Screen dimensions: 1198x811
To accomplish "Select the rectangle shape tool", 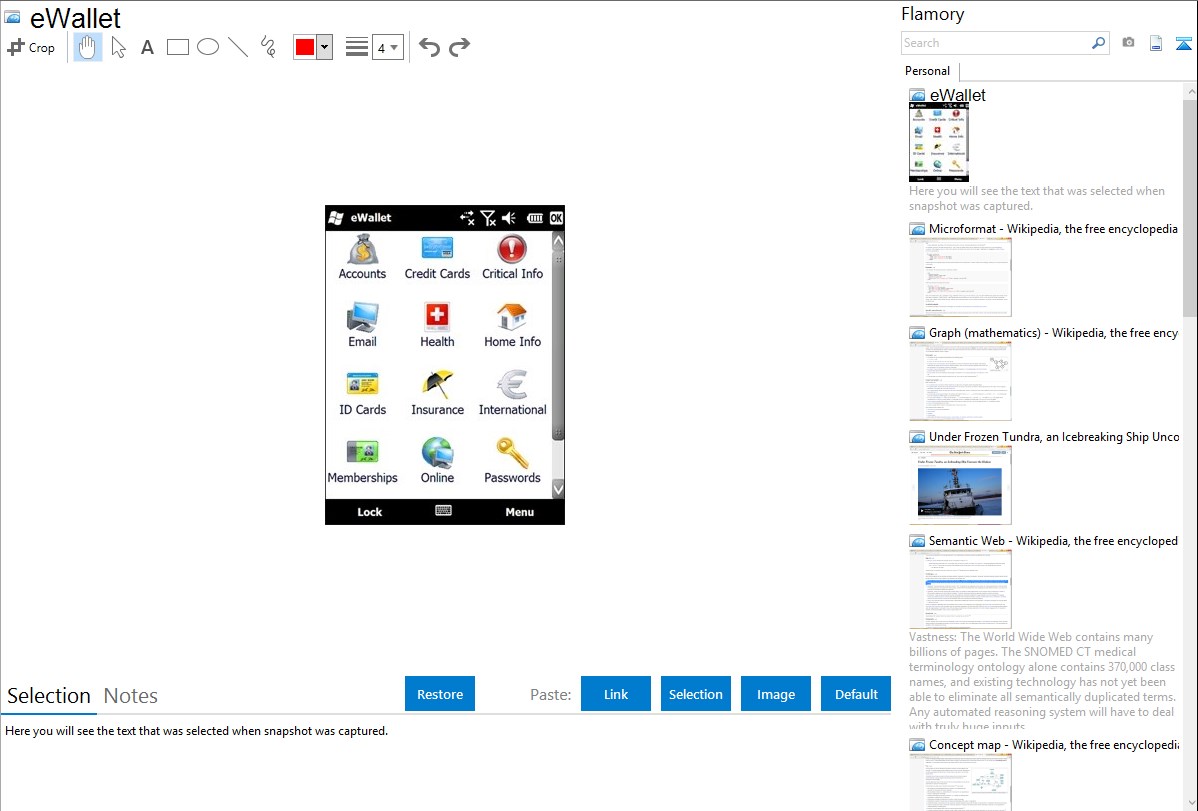I will (x=178, y=47).
